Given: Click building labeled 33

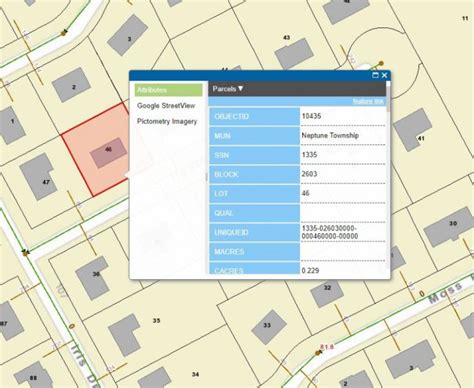Looking at the screenshot, I should 269,327.
